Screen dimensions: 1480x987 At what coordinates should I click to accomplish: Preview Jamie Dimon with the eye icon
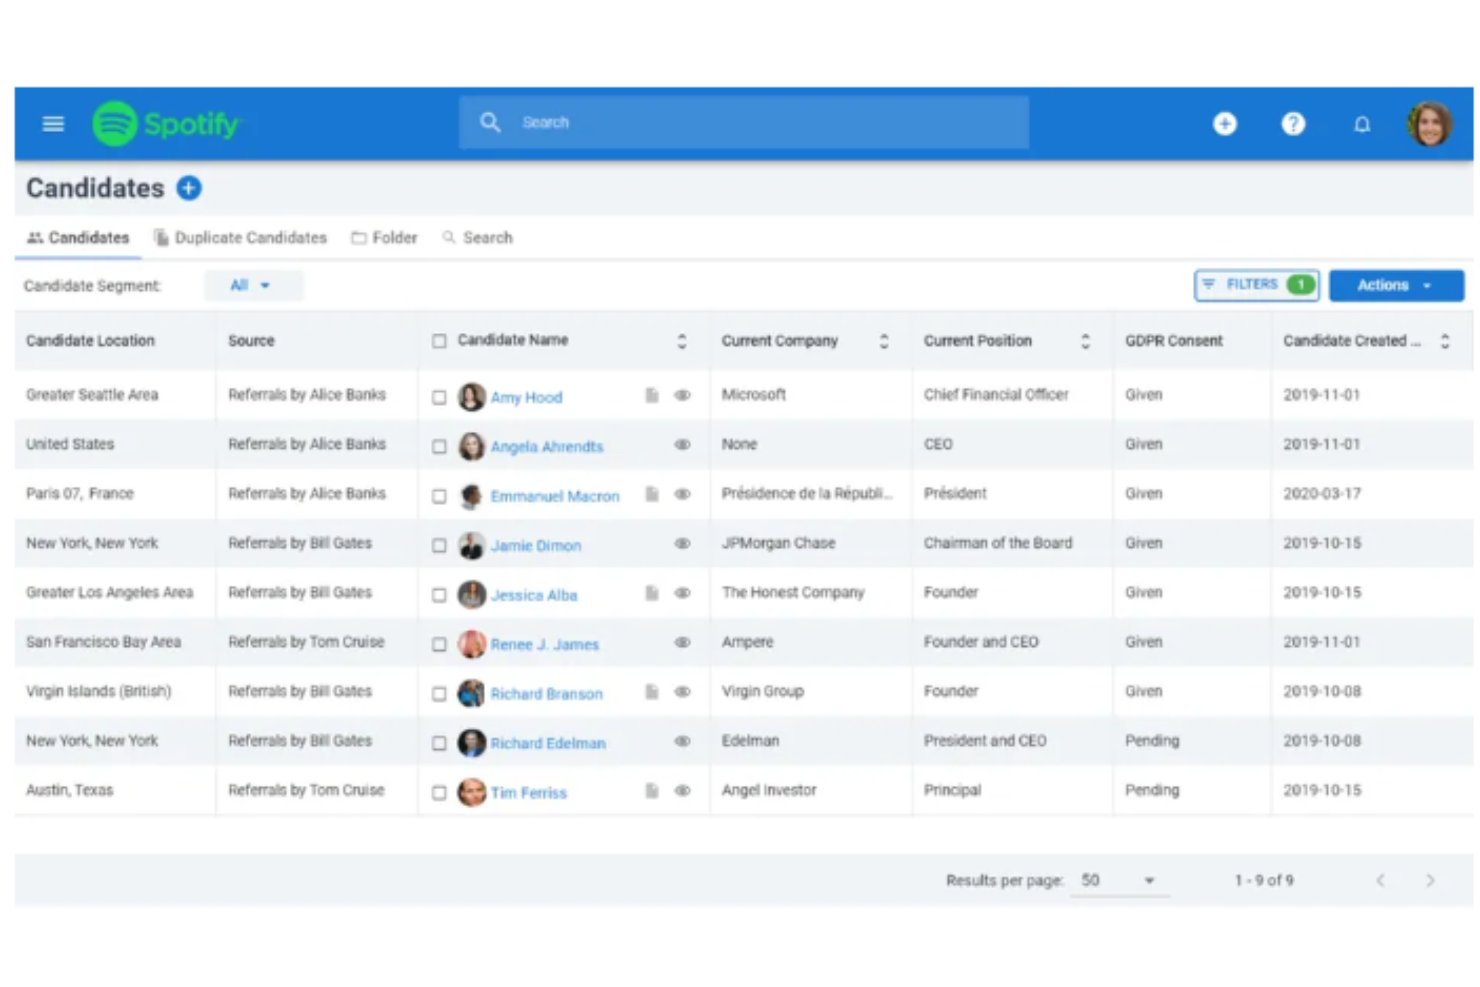pos(683,544)
